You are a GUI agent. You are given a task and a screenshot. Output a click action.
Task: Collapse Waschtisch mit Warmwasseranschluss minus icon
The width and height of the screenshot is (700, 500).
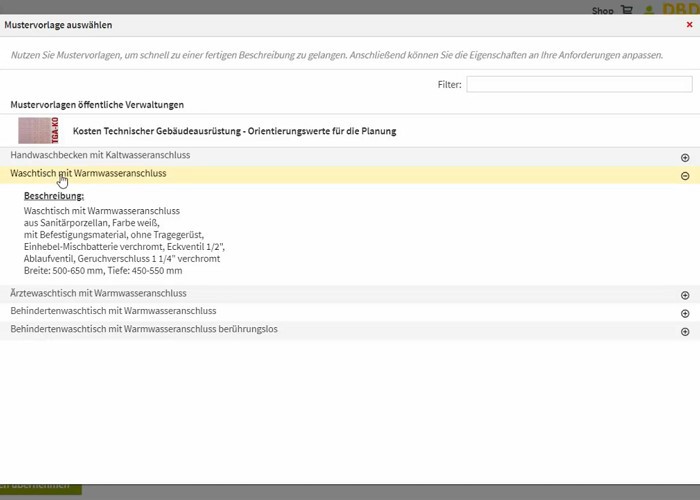(685, 176)
